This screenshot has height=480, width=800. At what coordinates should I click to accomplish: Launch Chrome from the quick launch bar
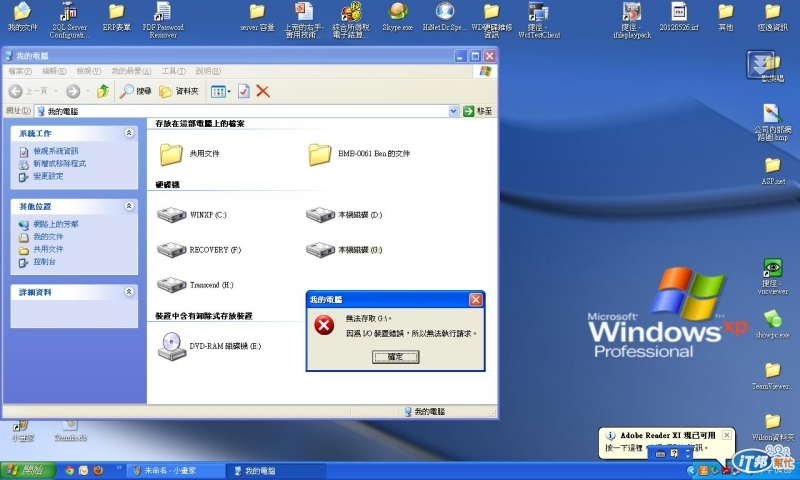pyautogui.click(x=69, y=470)
